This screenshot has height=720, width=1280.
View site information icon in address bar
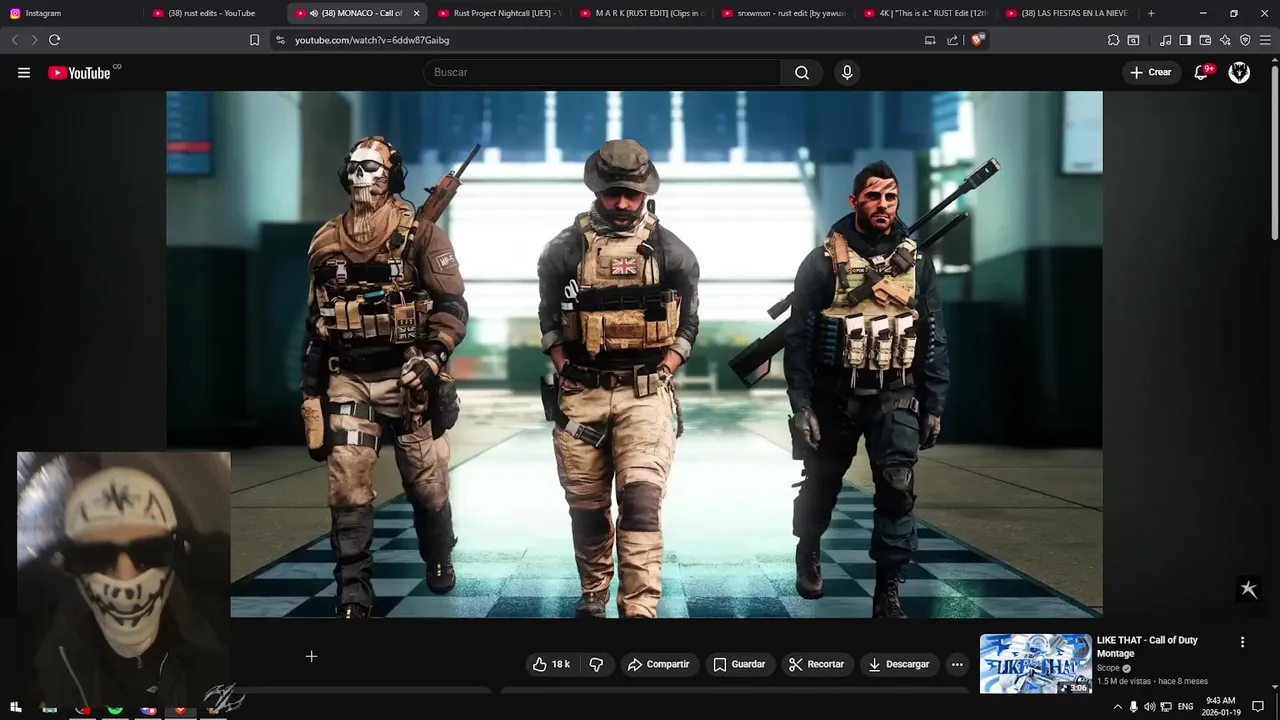[280, 40]
